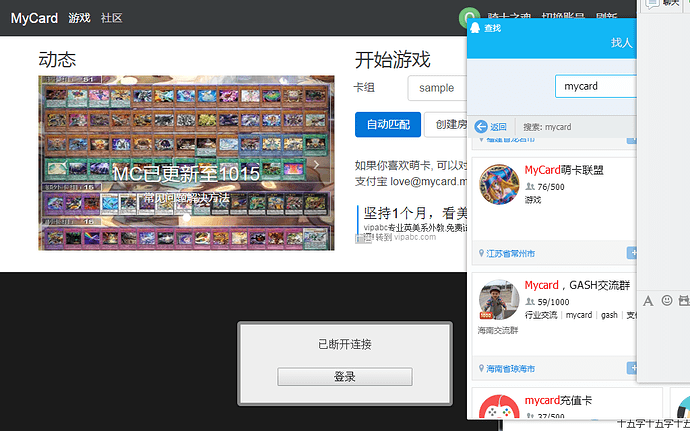
Task: Switch to the 找人 tab
Action: [621, 43]
